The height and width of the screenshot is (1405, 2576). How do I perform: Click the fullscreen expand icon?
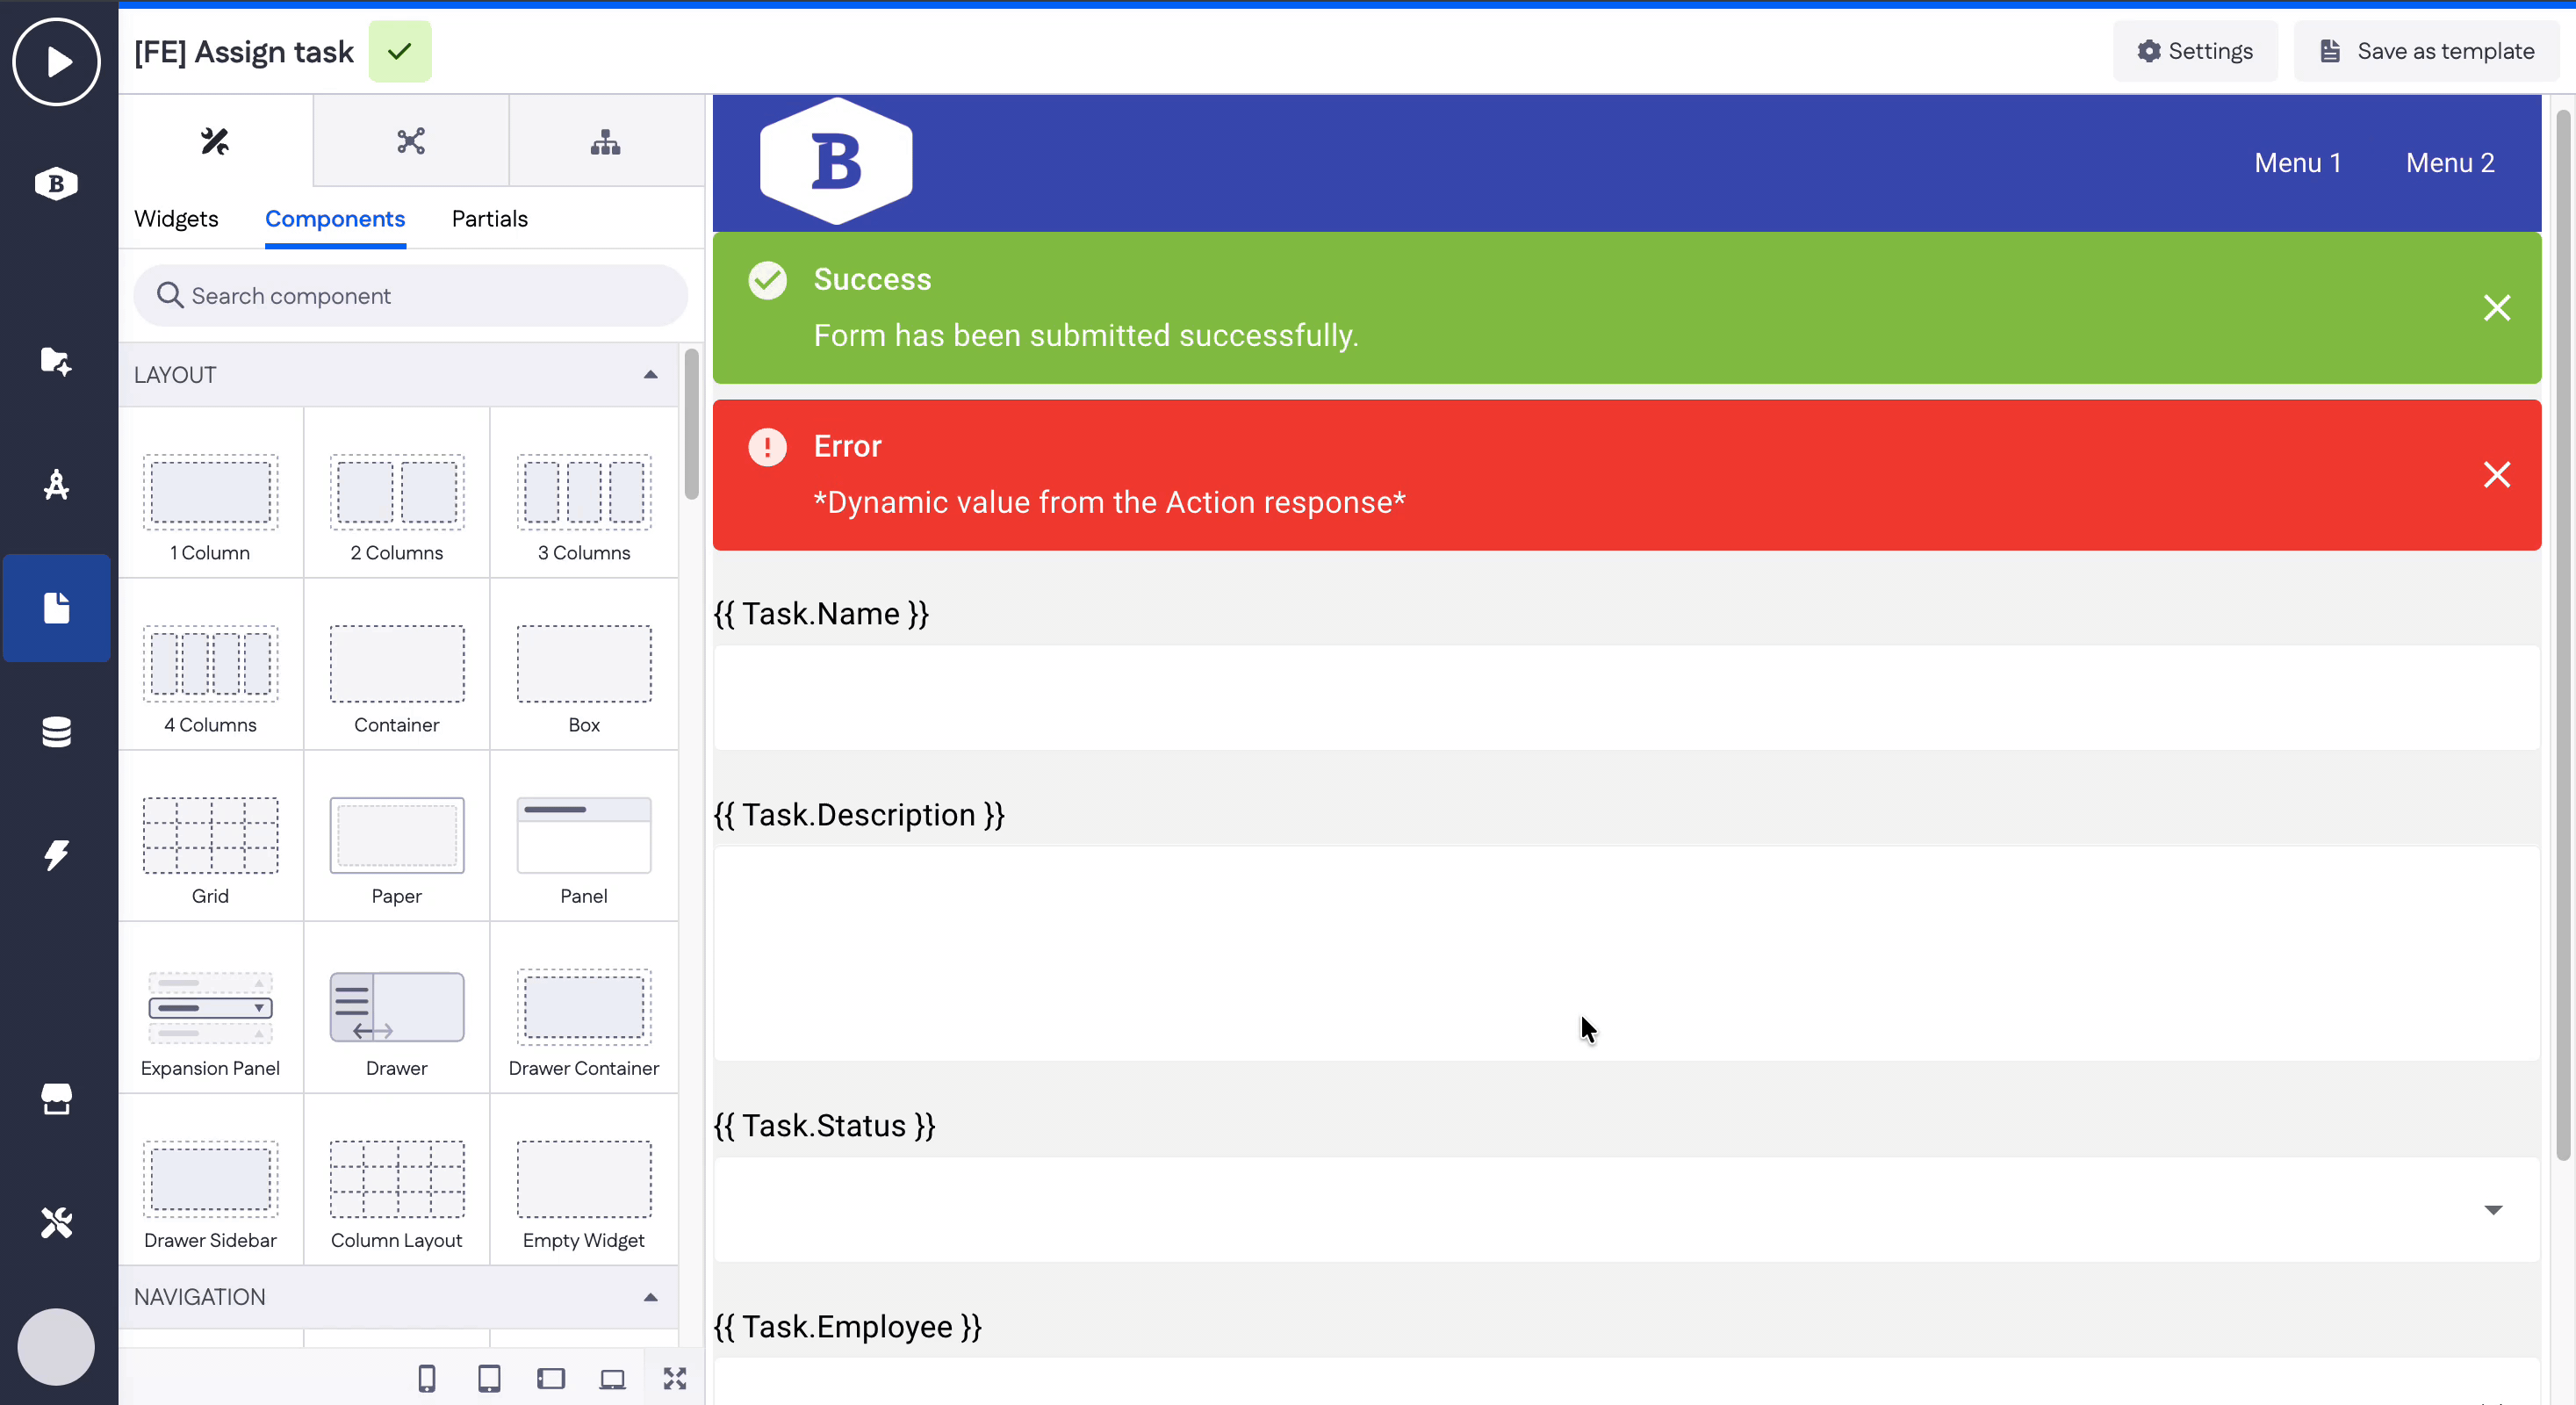pos(675,1379)
